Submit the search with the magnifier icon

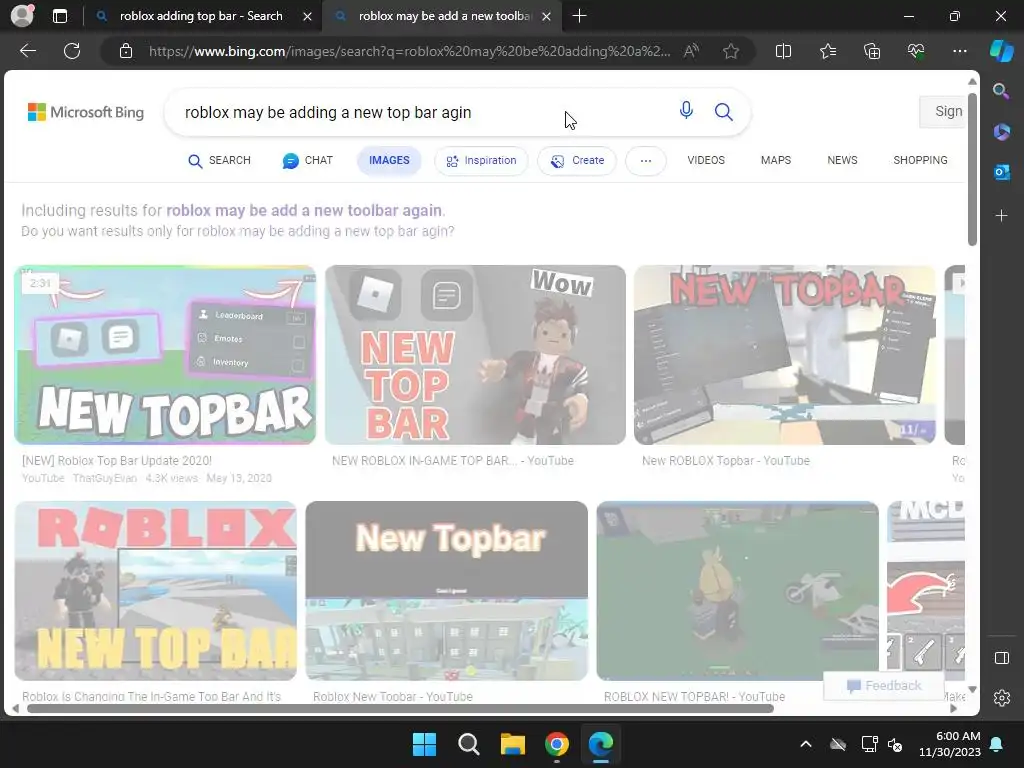[723, 112]
